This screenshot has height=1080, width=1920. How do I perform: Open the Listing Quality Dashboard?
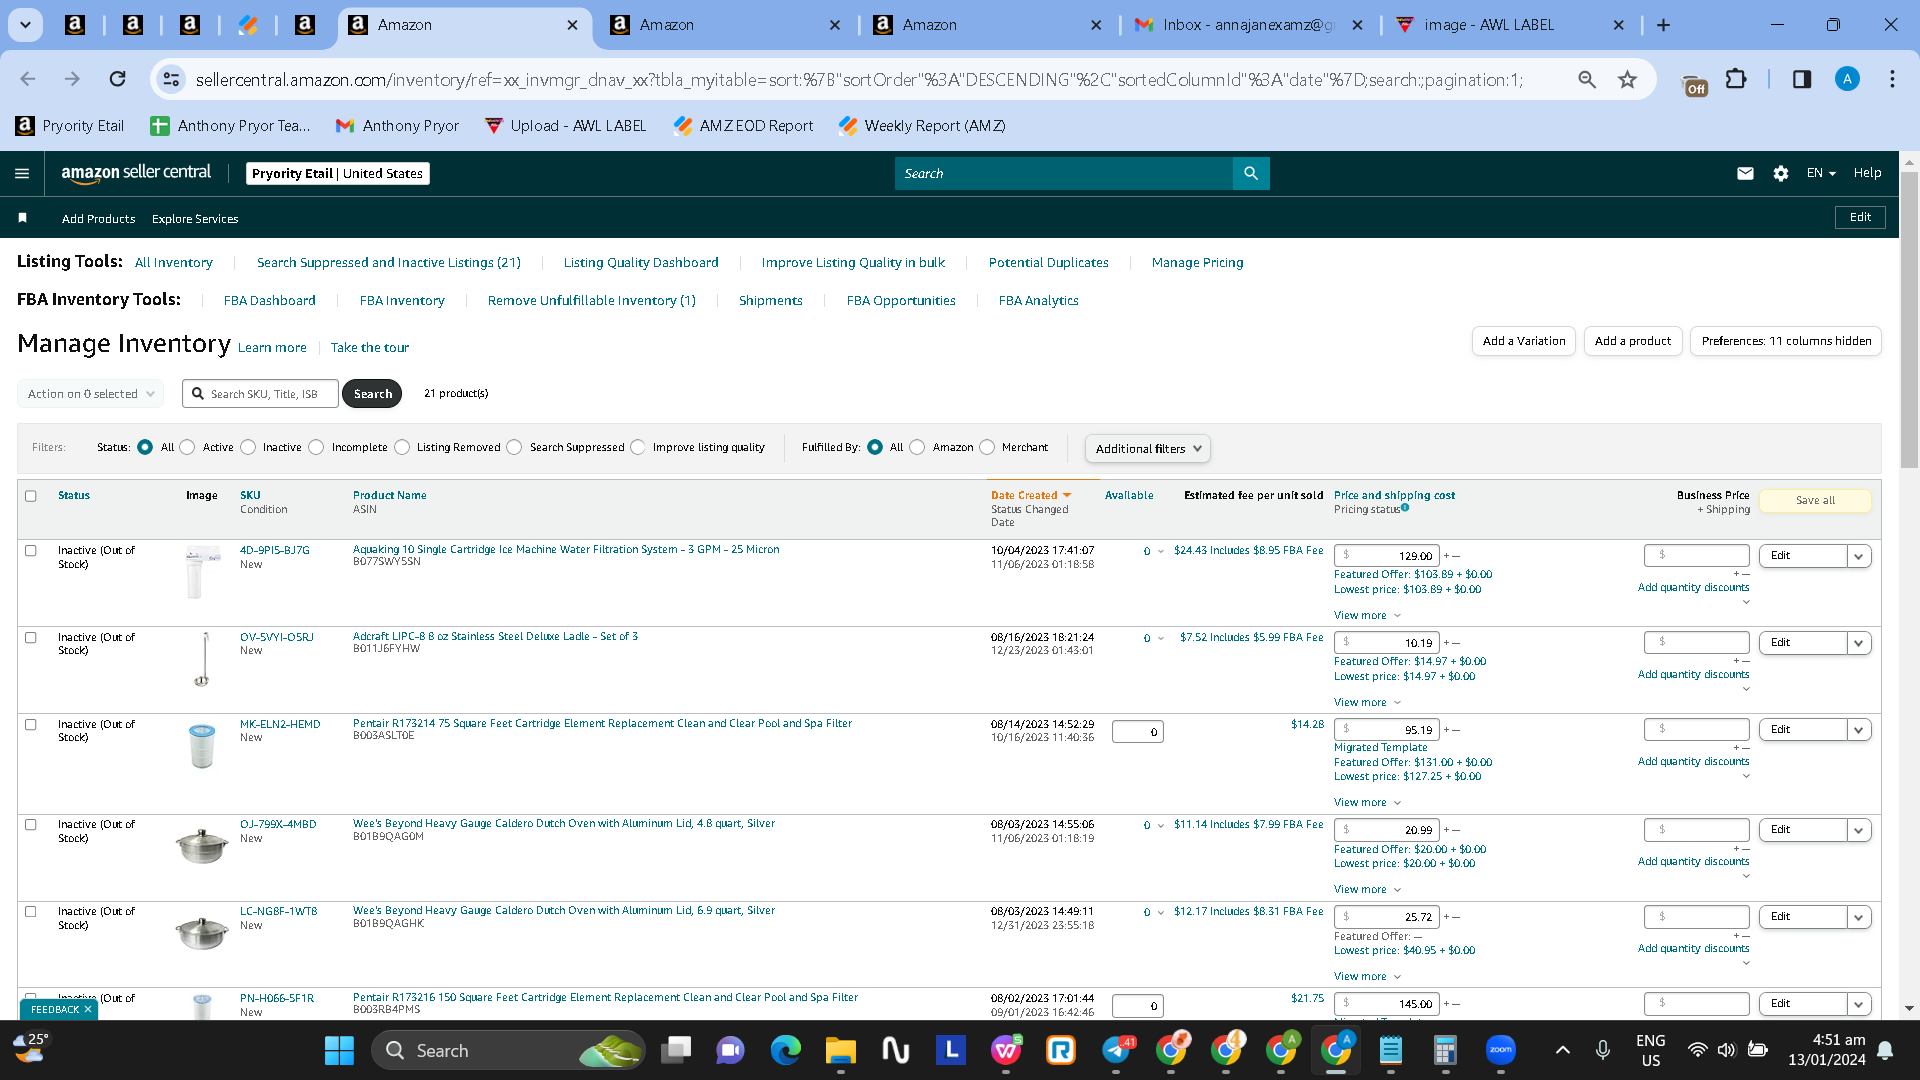(x=641, y=263)
